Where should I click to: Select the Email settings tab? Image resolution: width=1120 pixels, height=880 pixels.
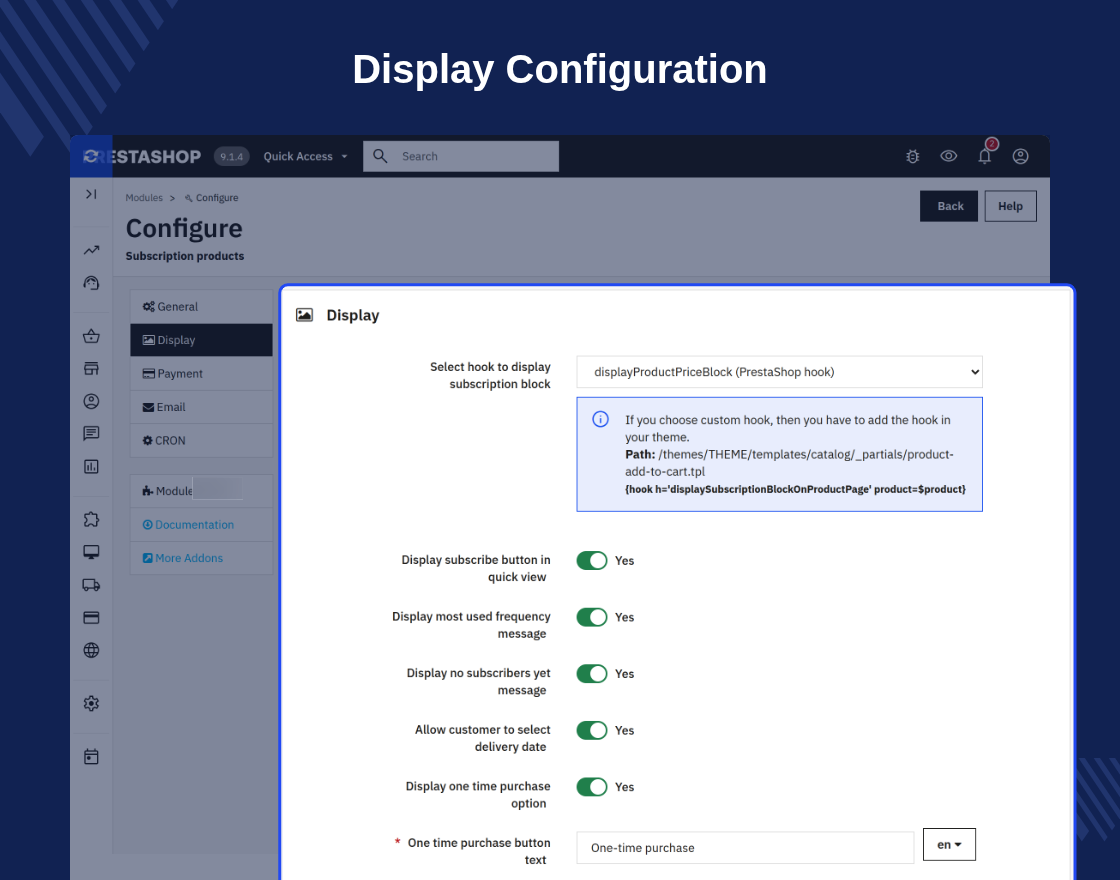[201, 407]
